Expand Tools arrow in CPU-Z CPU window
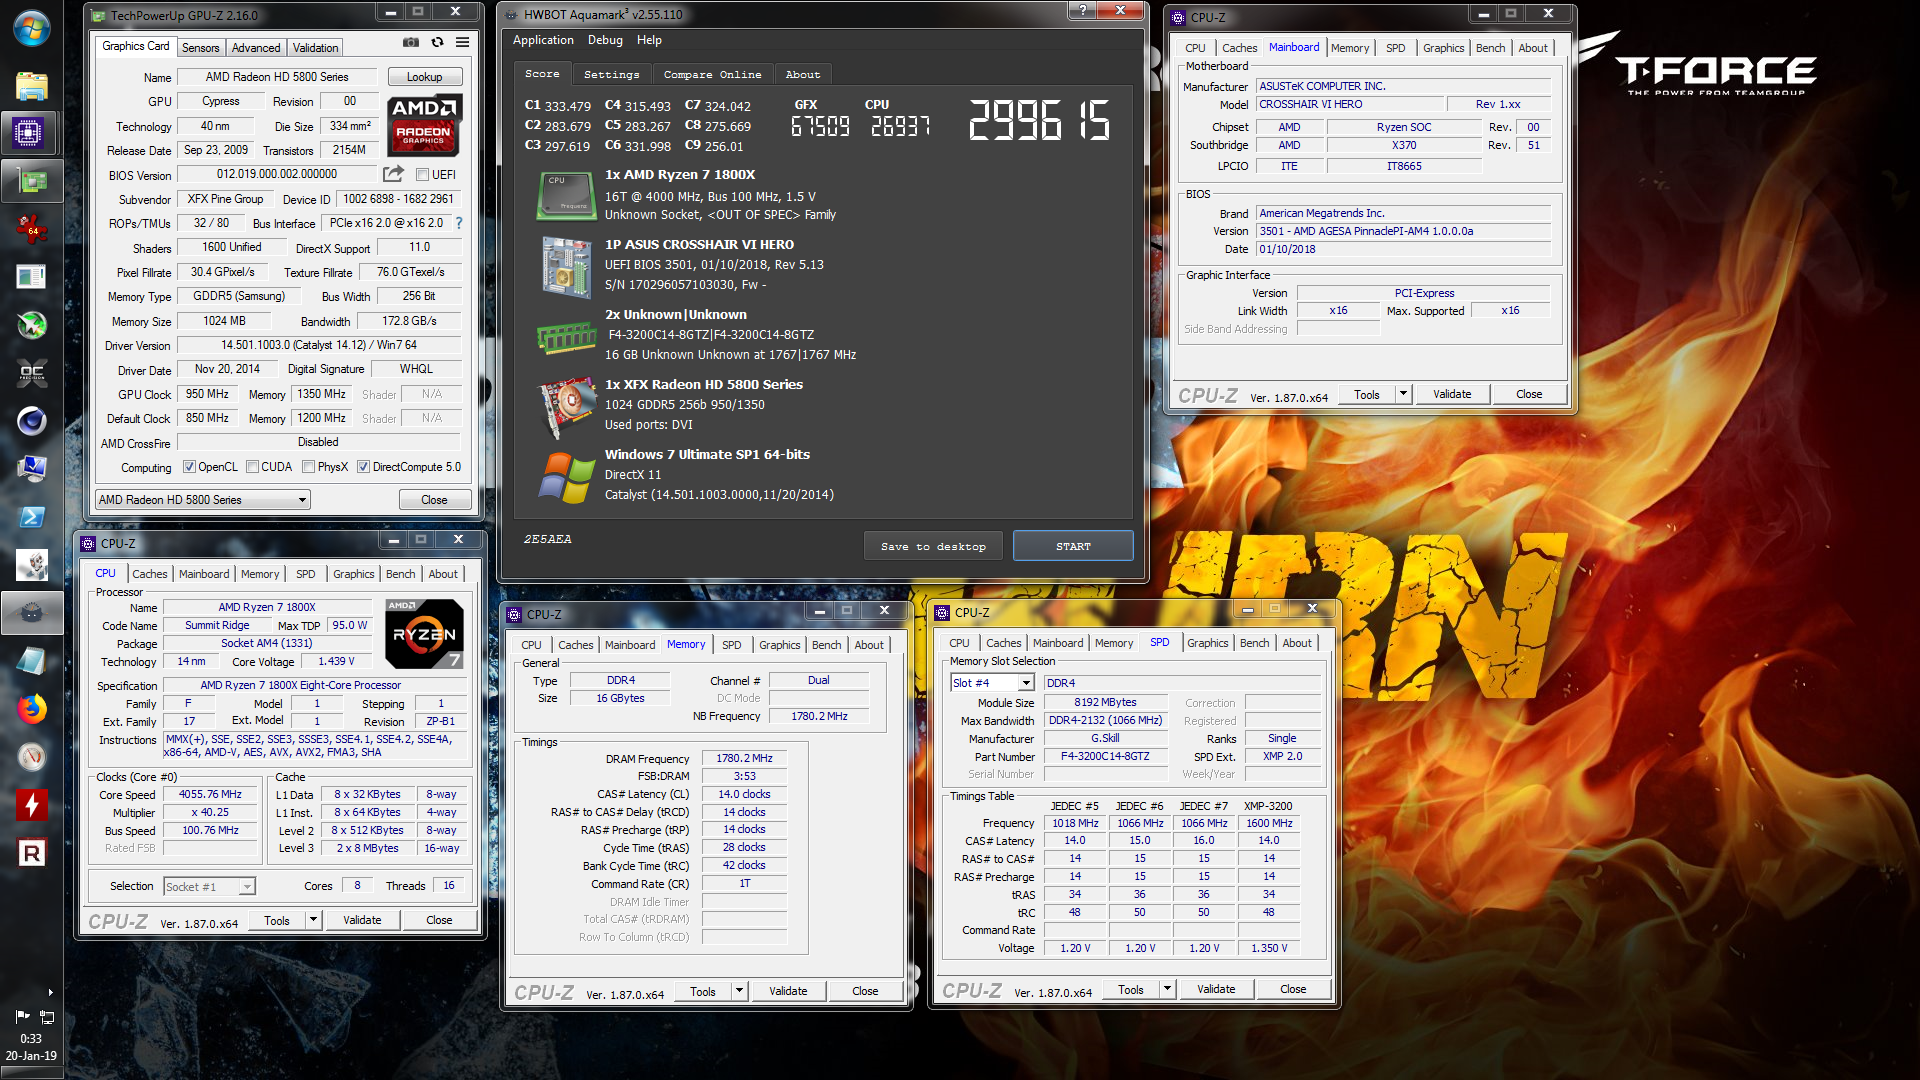 [x=313, y=920]
